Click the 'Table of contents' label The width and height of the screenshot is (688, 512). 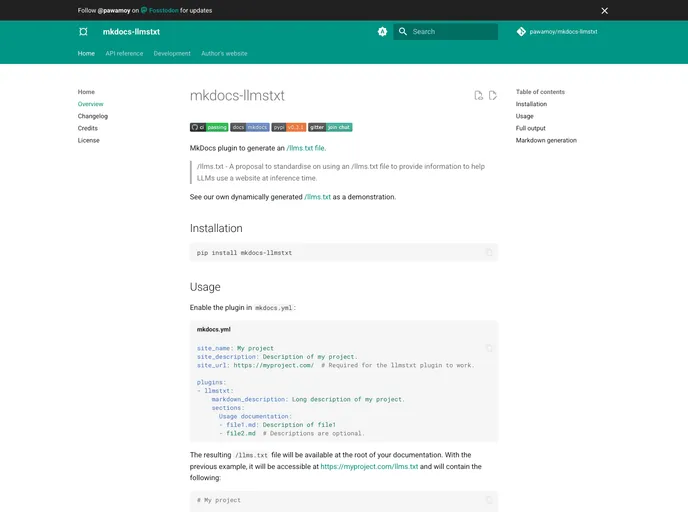tap(540, 92)
